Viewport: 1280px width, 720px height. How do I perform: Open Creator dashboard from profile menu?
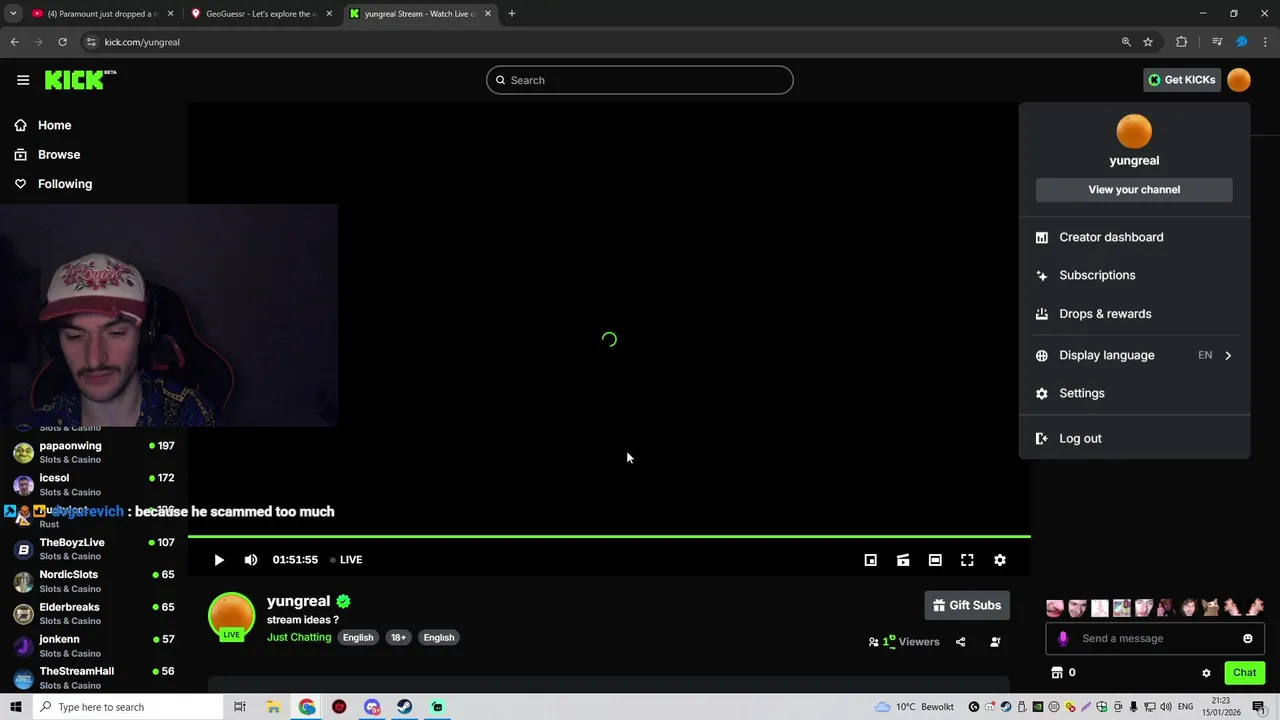tap(1134, 237)
